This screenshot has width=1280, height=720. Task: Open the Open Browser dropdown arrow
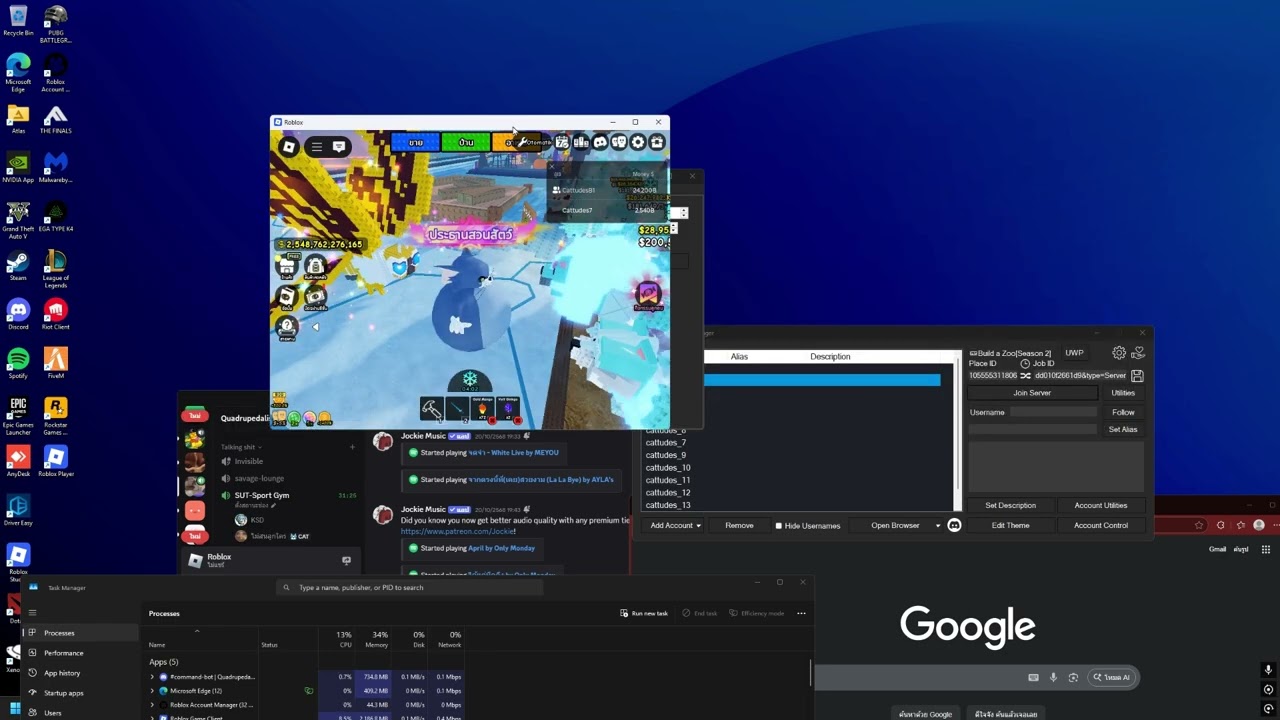coord(938,525)
